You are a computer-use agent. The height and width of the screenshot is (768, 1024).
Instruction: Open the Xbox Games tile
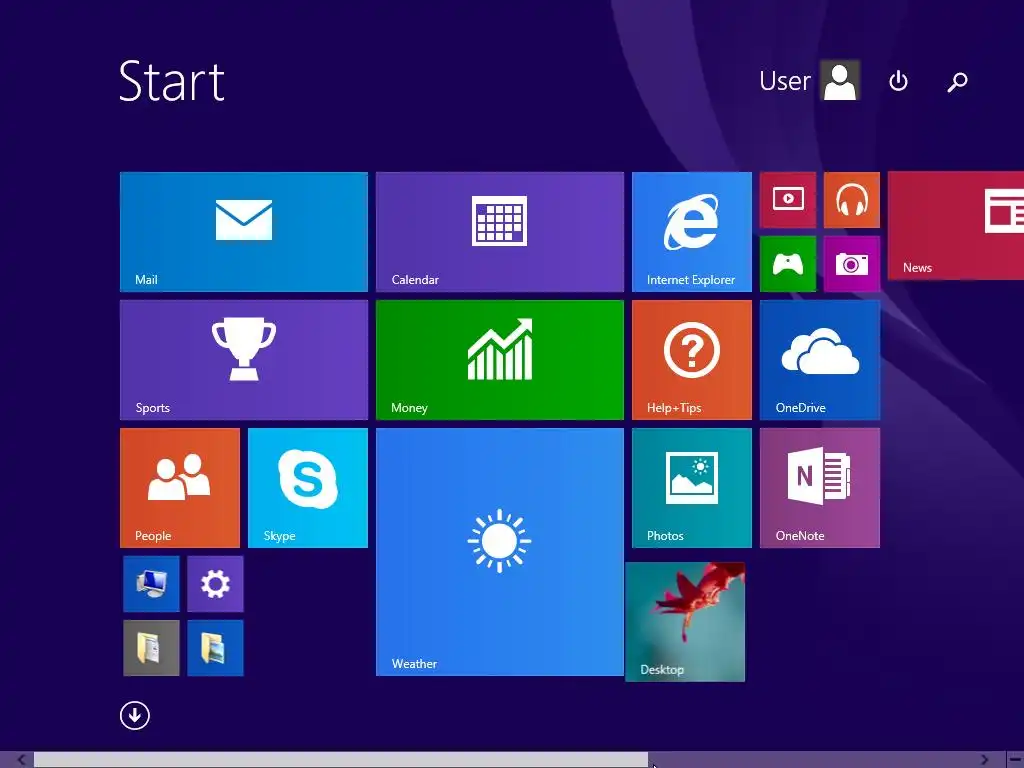click(x=788, y=264)
